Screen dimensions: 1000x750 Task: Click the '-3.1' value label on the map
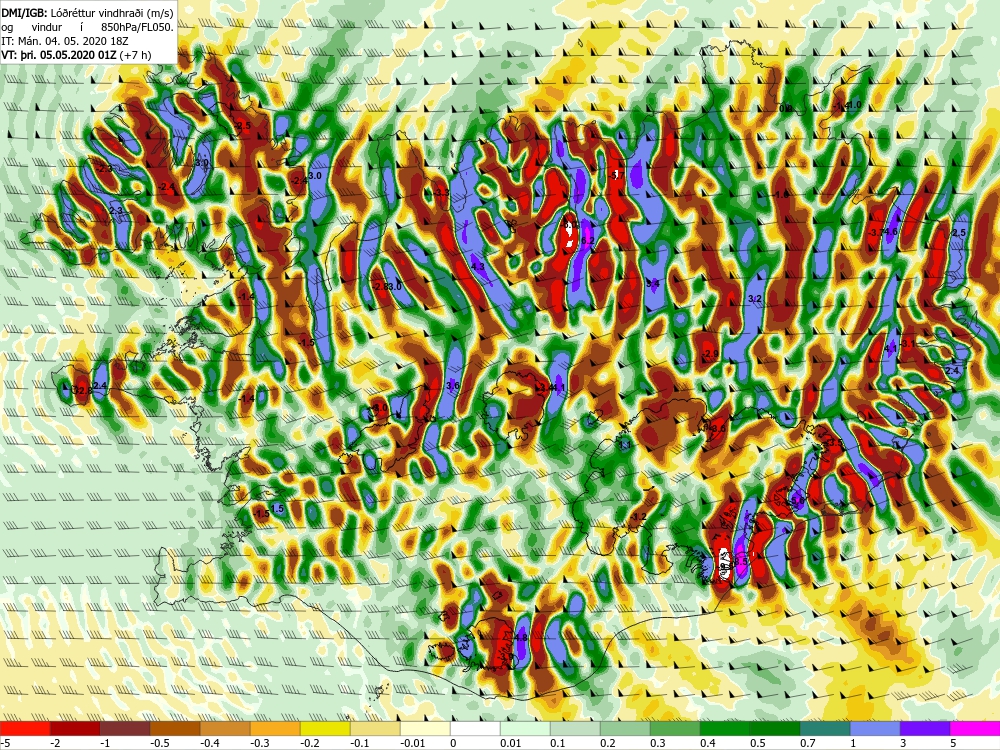(909, 344)
